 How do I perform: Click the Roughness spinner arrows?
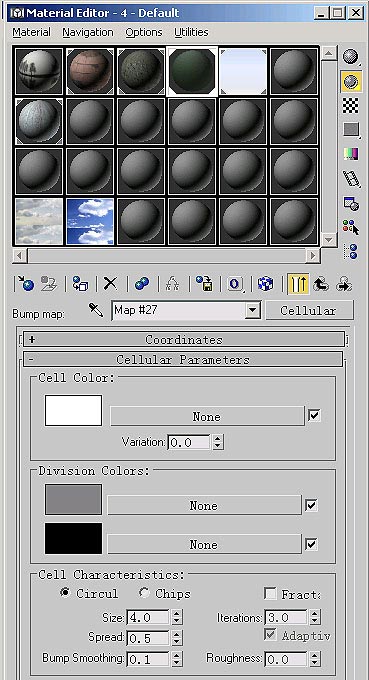pos(315,659)
